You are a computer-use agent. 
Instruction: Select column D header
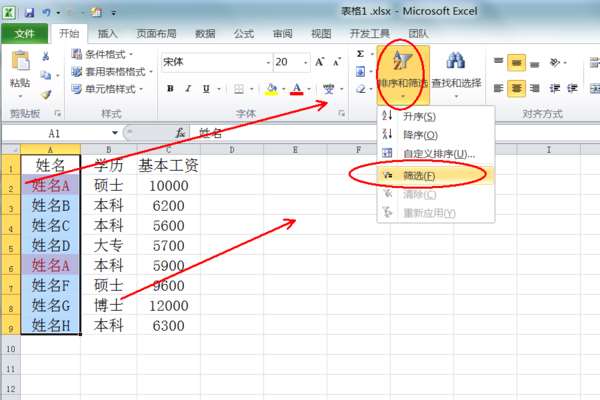point(232,149)
